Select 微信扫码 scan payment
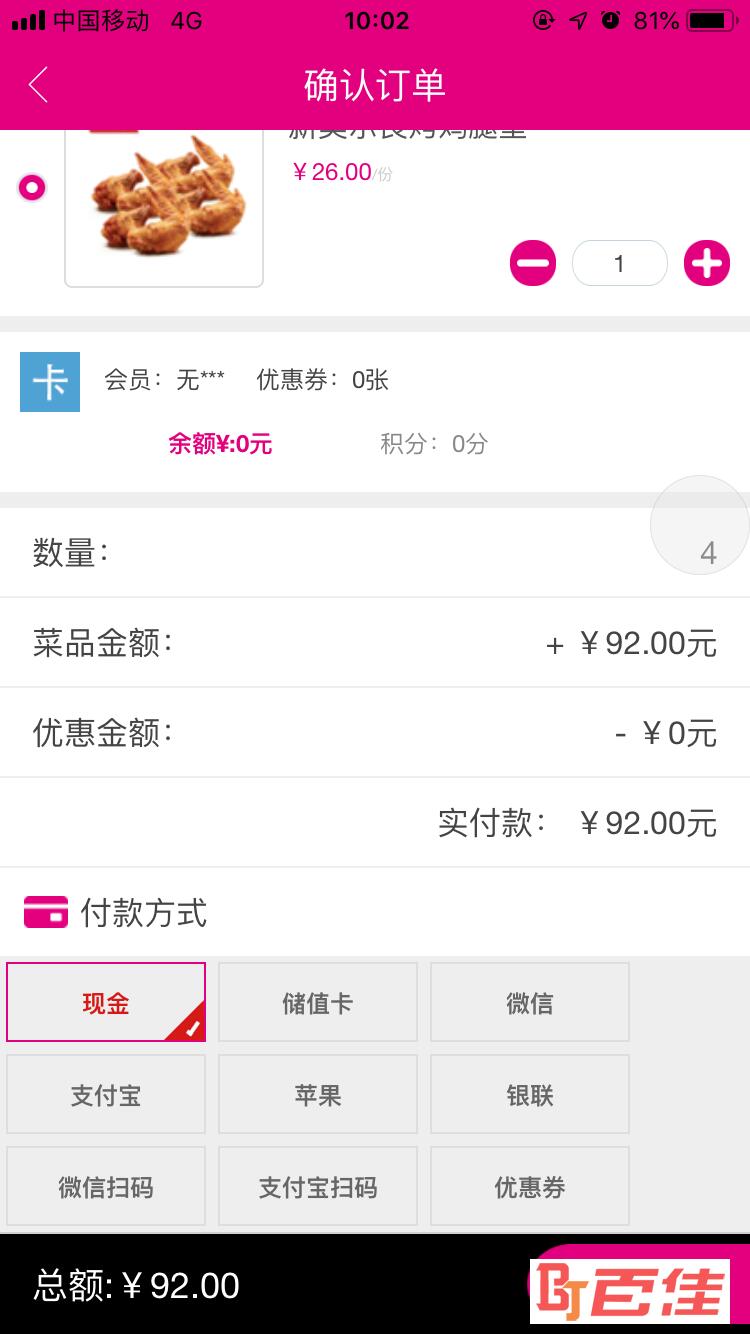The width and height of the screenshot is (750, 1334). (106, 1186)
